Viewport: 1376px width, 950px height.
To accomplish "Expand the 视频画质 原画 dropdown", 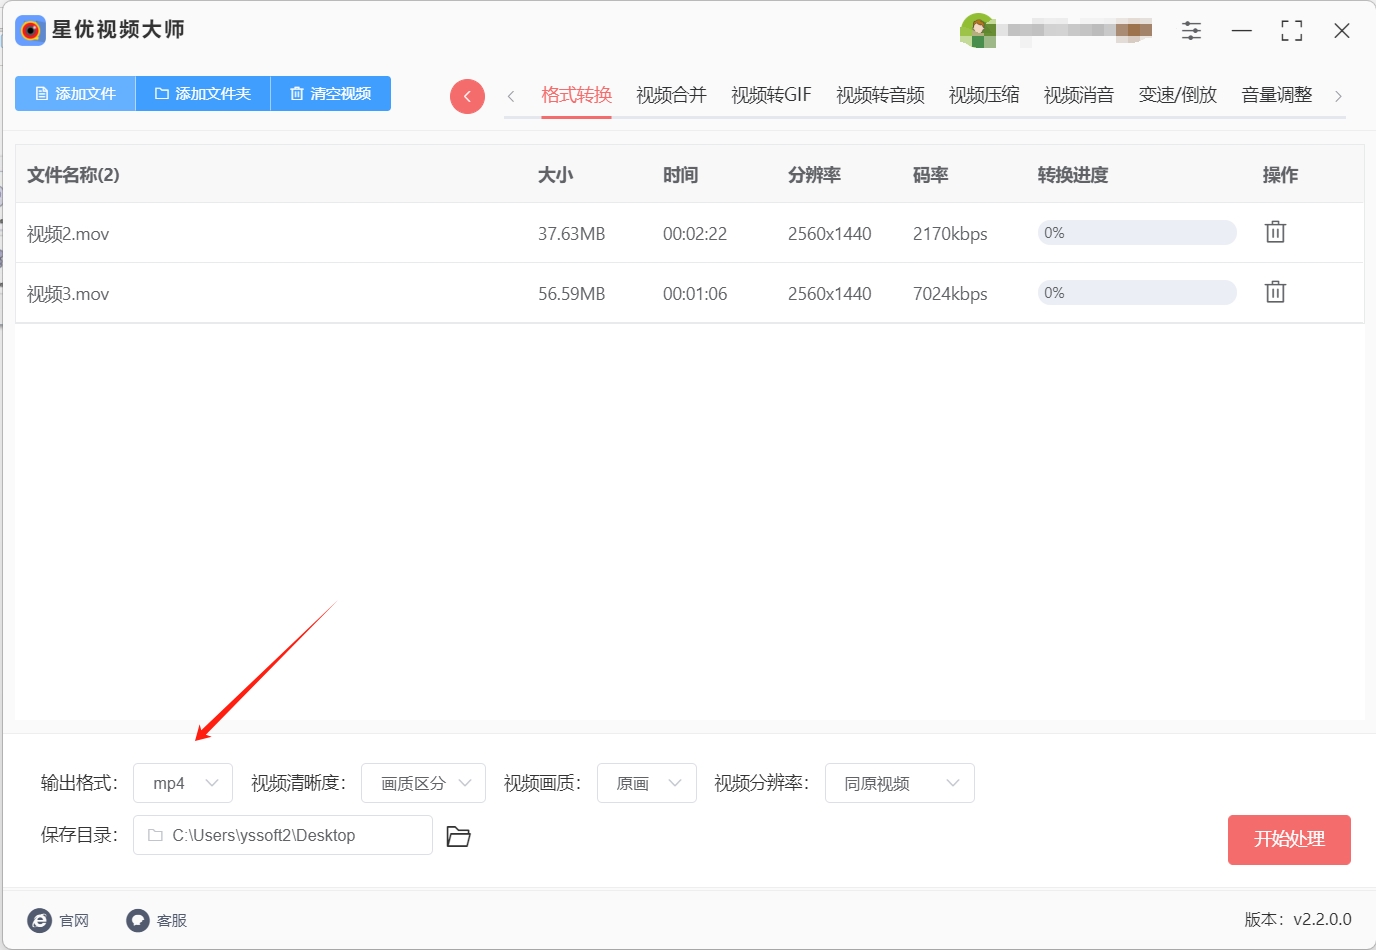I will [647, 783].
